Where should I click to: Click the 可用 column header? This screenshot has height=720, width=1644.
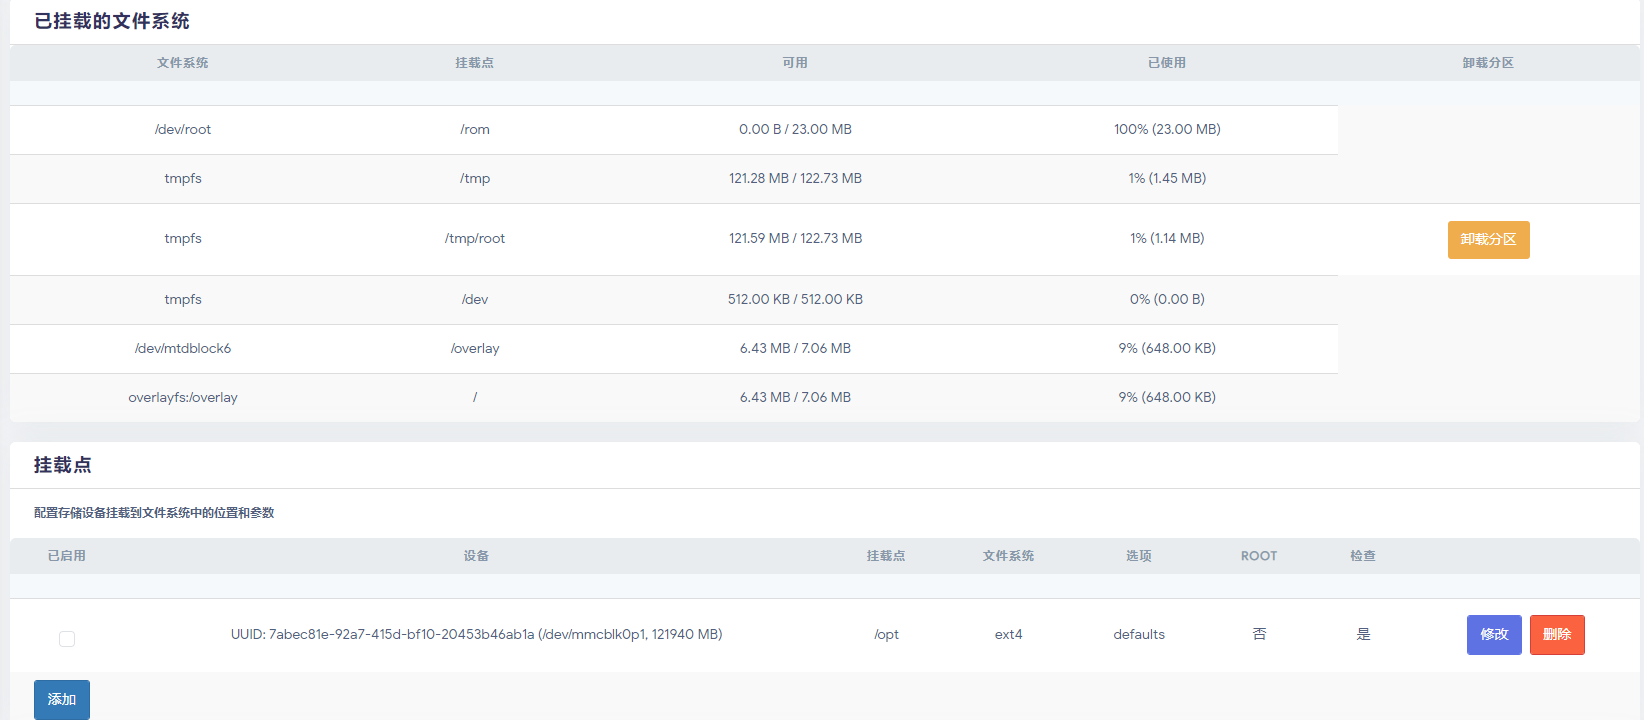(795, 63)
